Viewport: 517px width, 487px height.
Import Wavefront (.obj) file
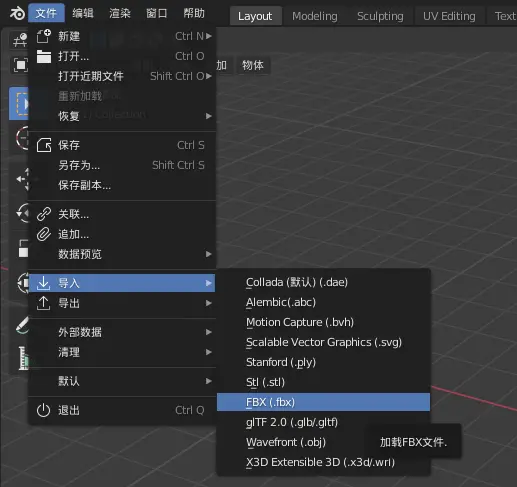click(x=323, y=442)
